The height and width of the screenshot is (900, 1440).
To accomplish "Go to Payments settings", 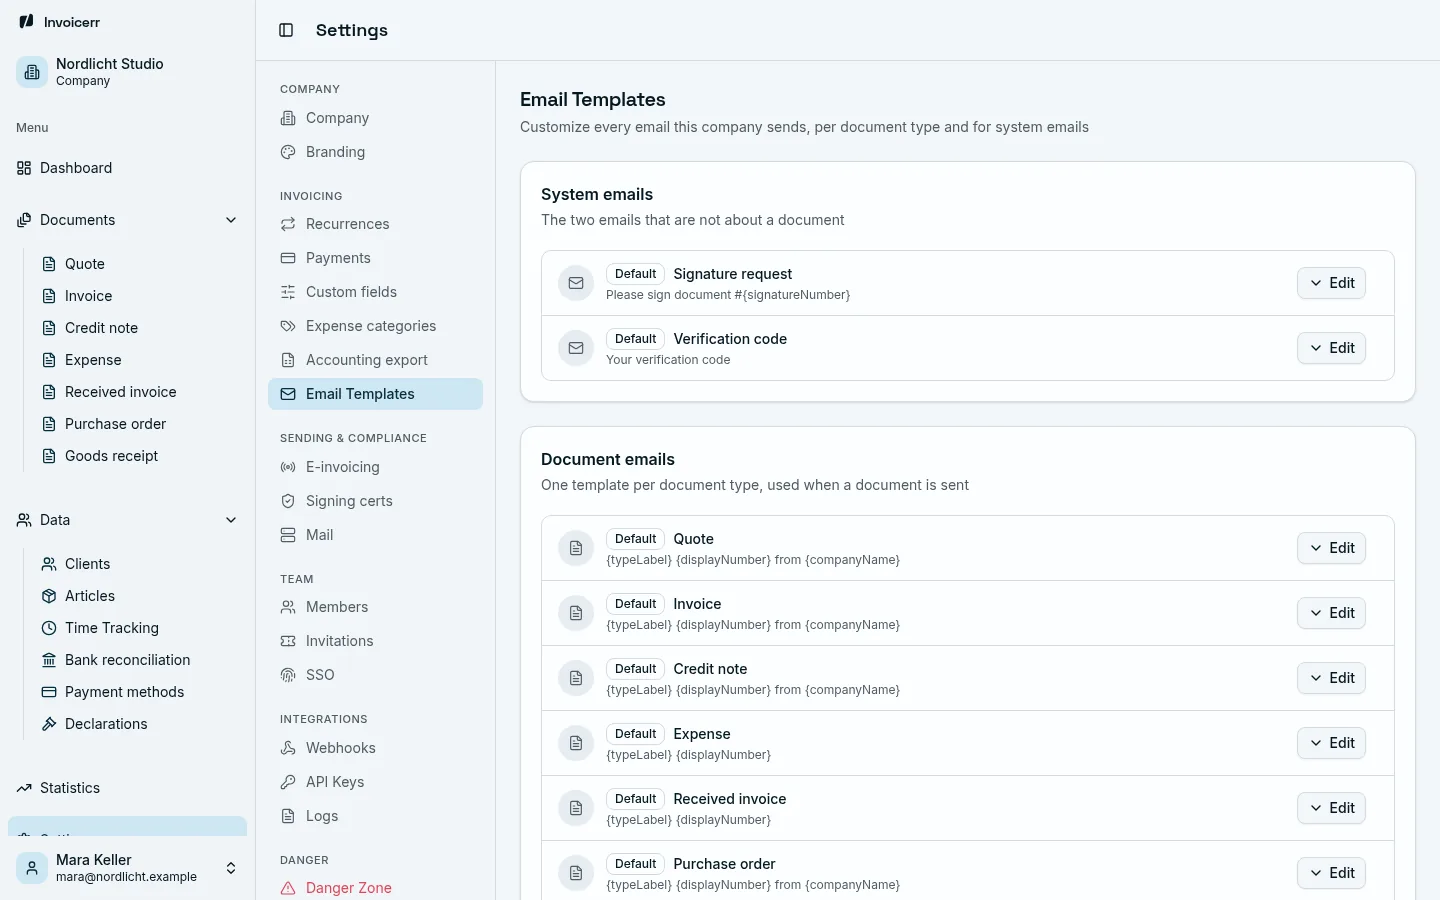I will 375,258.
